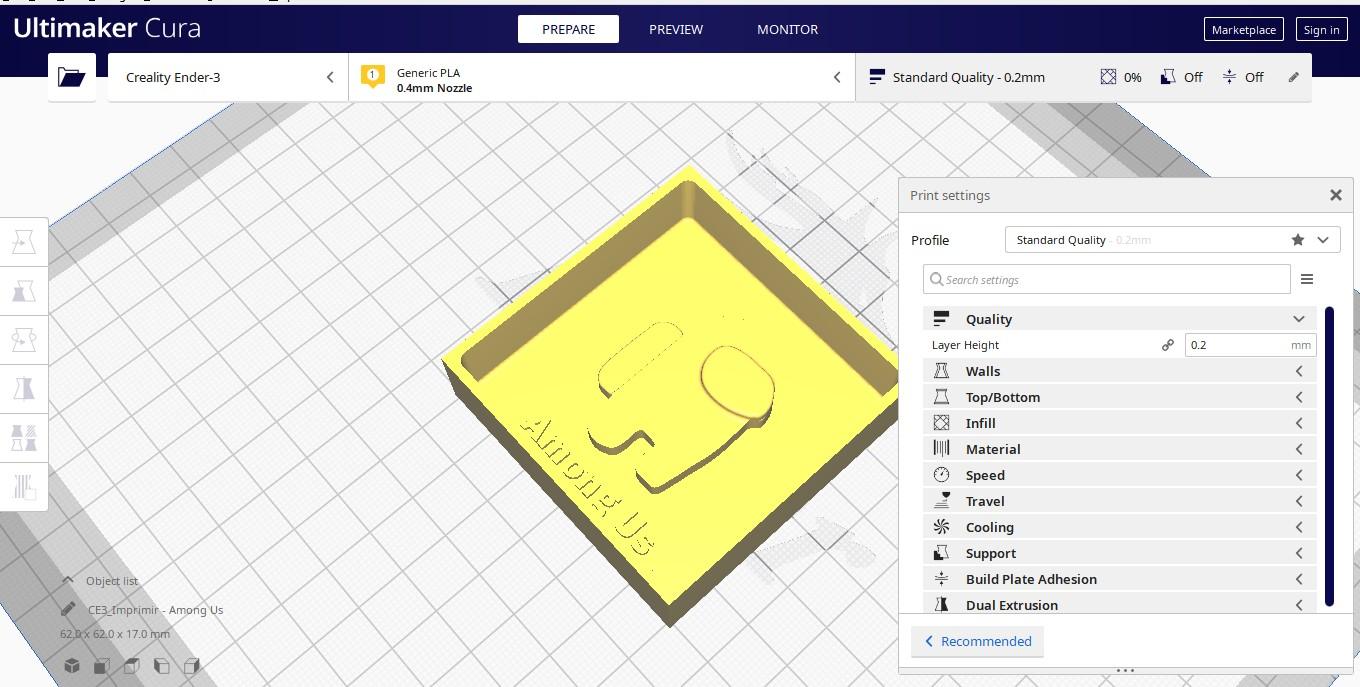Select the Scale tool in left toolbar
The width and height of the screenshot is (1360, 687).
pyautogui.click(x=24, y=292)
